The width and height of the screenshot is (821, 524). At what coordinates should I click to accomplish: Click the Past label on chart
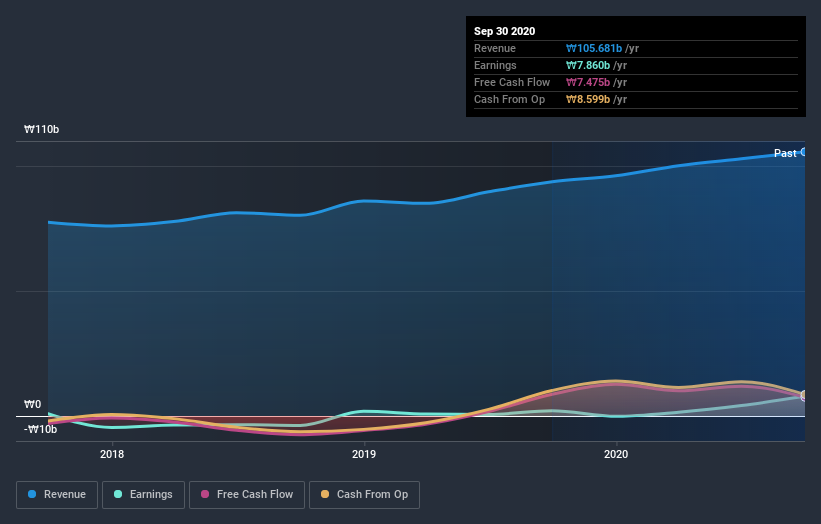tap(785, 153)
